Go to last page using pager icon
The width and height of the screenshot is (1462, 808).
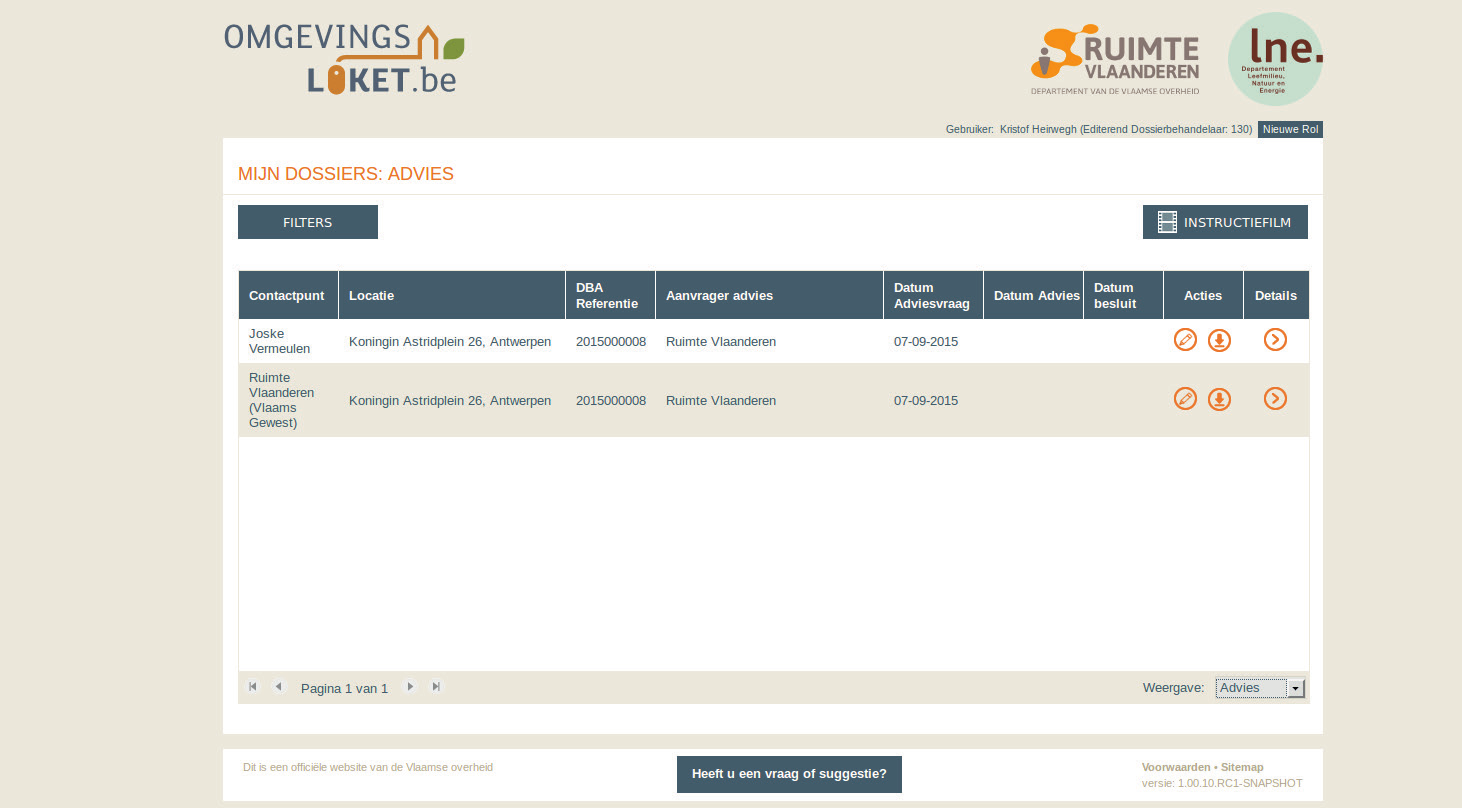(x=436, y=687)
